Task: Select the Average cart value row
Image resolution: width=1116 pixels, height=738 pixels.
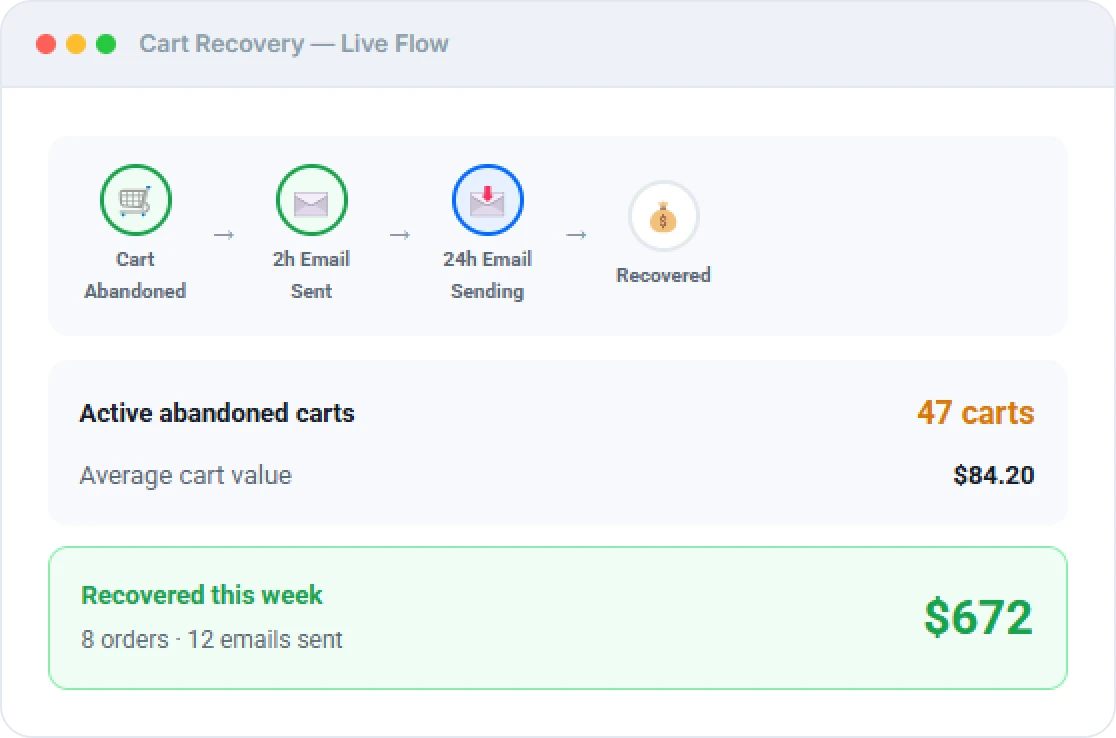Action: [557, 475]
